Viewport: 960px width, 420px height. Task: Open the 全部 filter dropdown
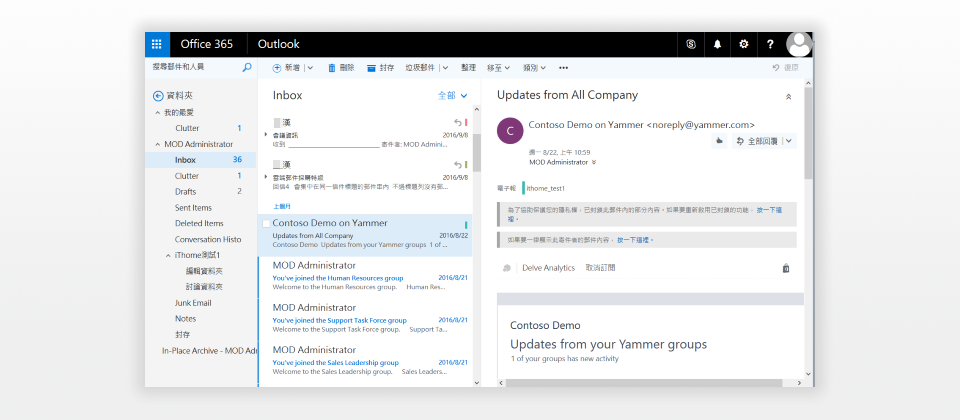tap(452, 96)
